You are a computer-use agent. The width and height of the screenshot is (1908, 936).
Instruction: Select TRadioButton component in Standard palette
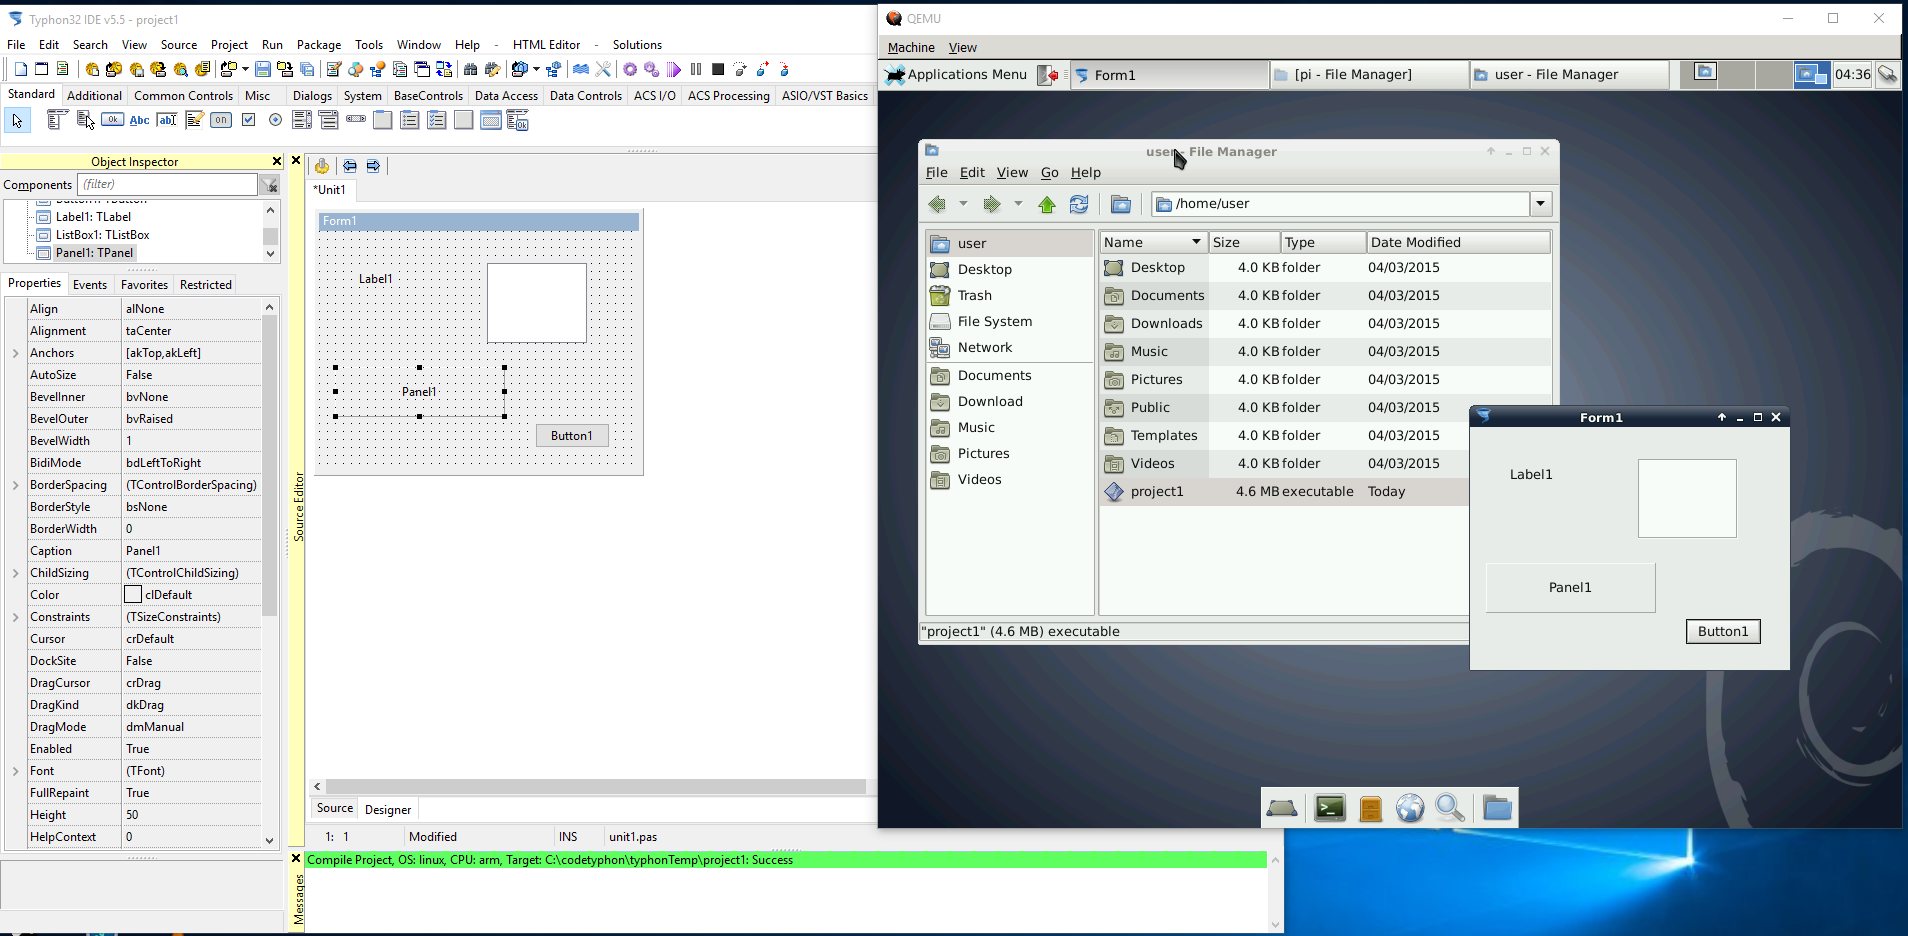point(275,120)
